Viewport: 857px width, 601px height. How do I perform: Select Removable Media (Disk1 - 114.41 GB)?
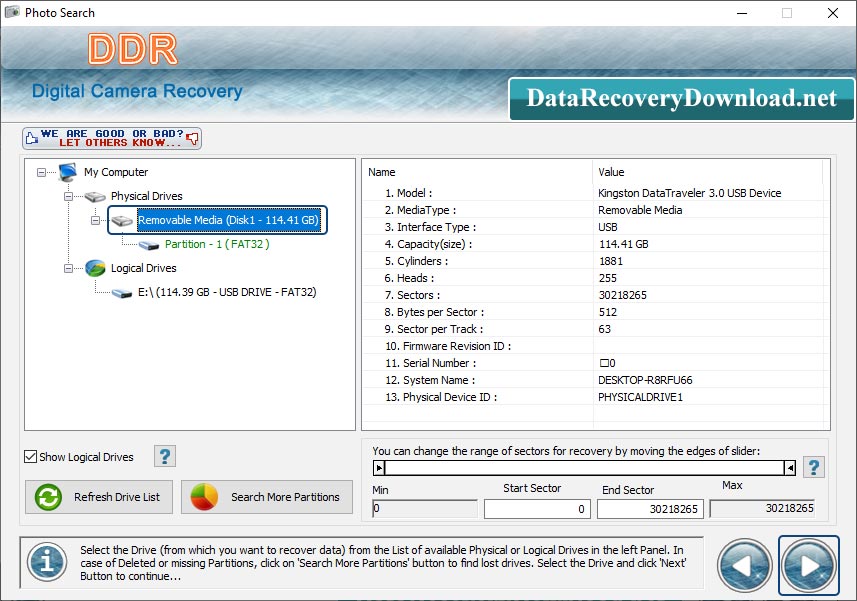[x=228, y=220]
